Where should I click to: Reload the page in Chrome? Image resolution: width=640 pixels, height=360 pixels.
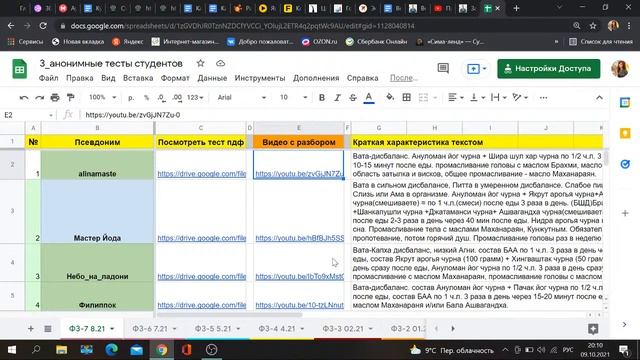[43, 26]
